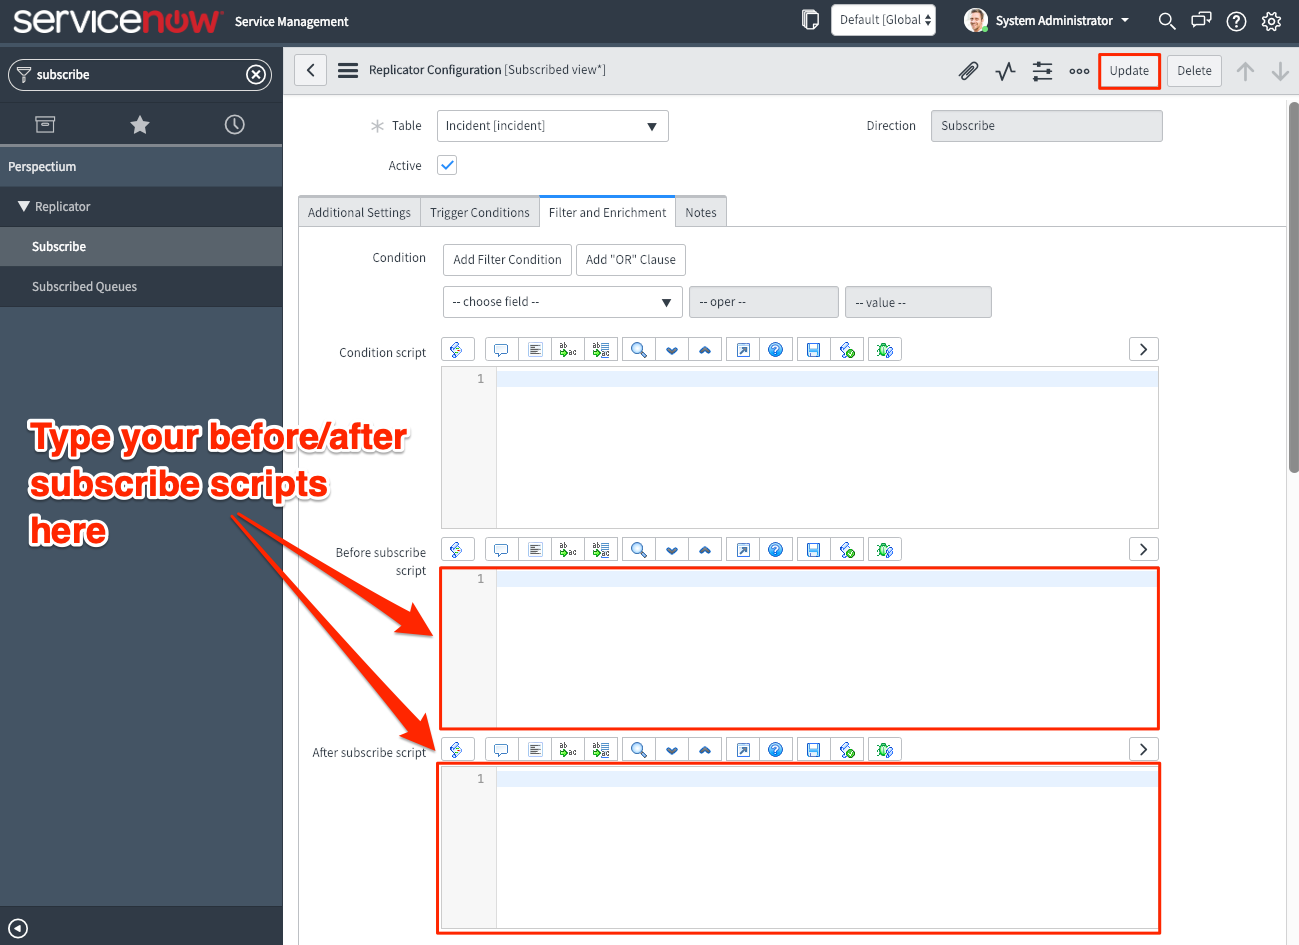Open Replace All in the Condition script toolbar
The image size is (1299, 945).
click(601, 349)
